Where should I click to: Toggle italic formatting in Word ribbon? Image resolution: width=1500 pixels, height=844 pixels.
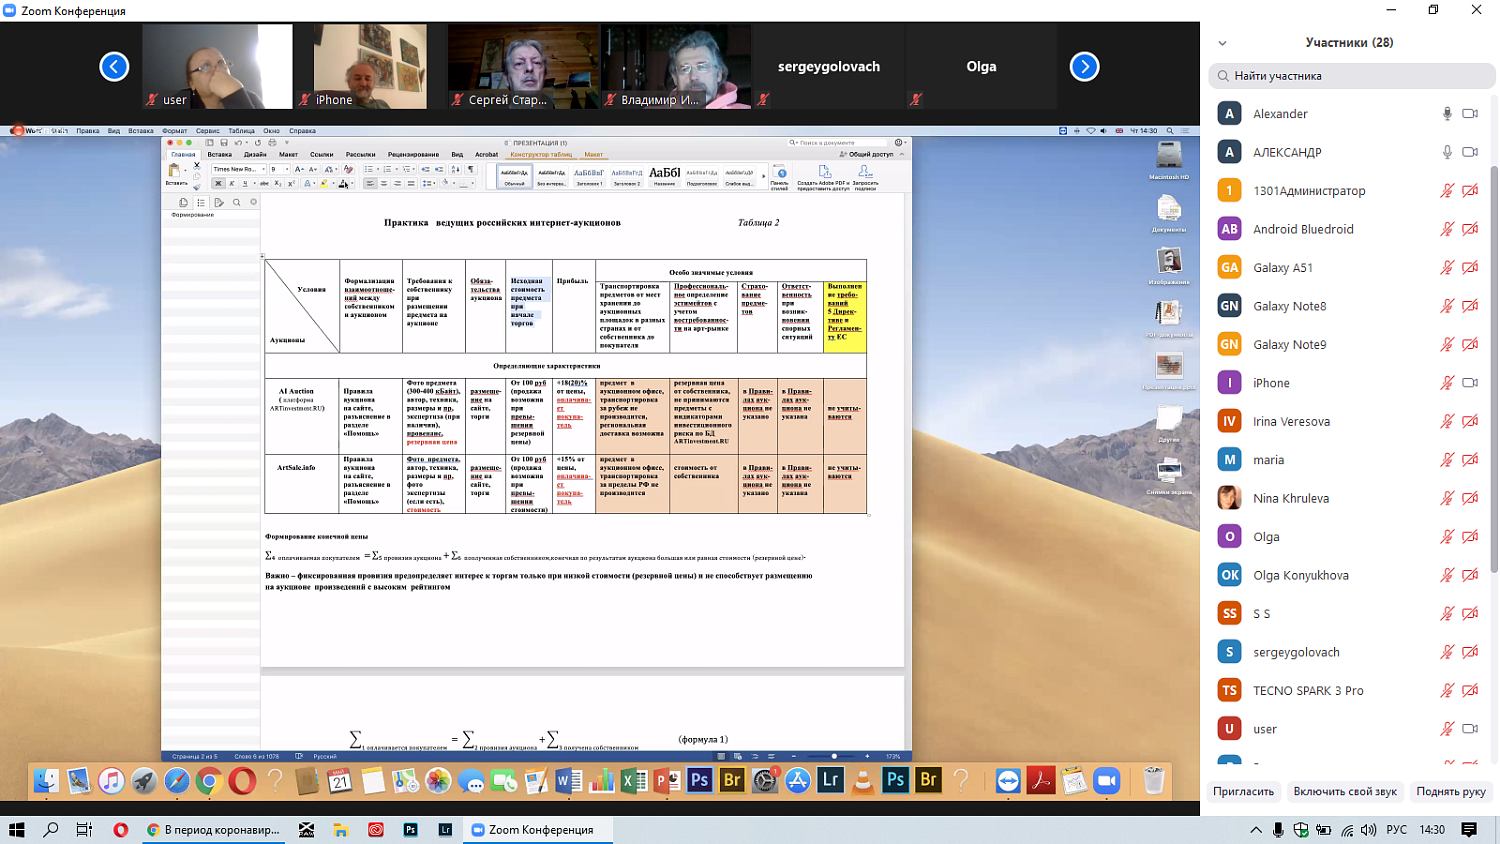coord(231,184)
